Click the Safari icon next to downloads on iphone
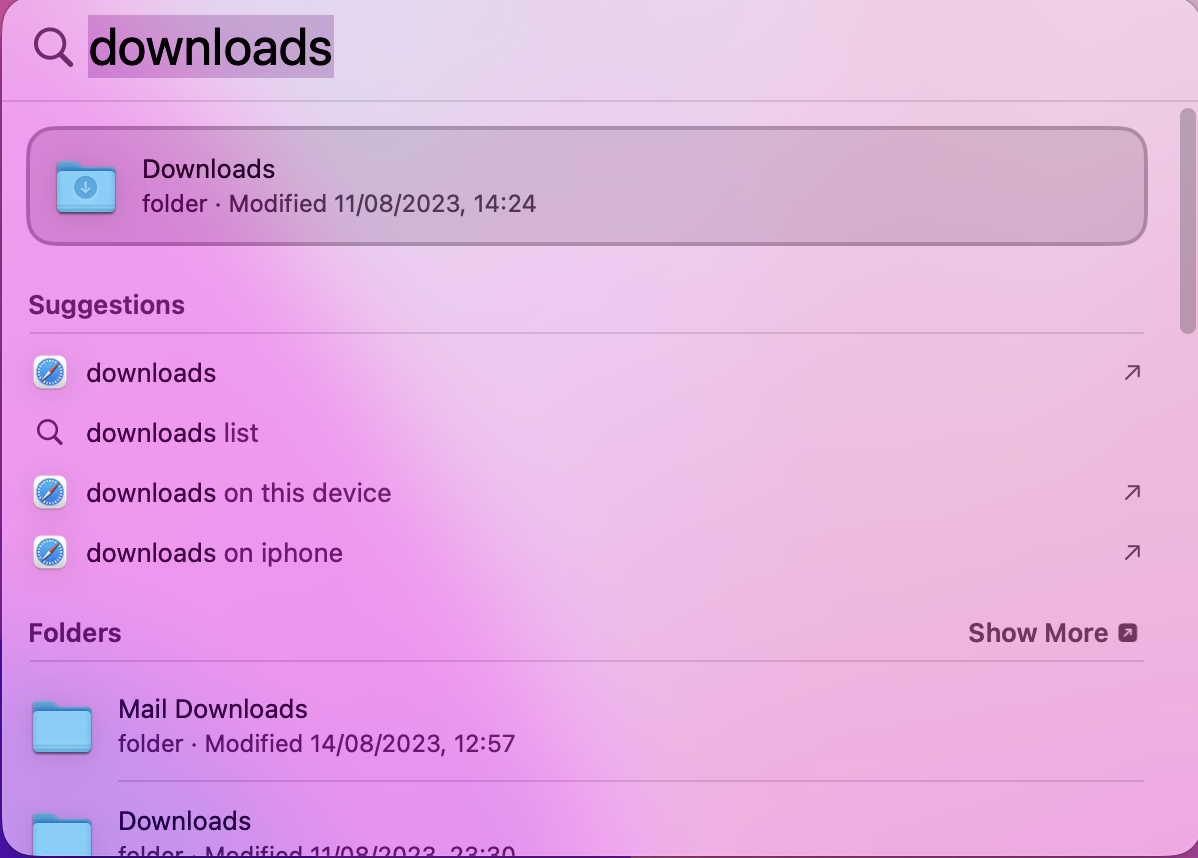1198x858 pixels. 50,552
